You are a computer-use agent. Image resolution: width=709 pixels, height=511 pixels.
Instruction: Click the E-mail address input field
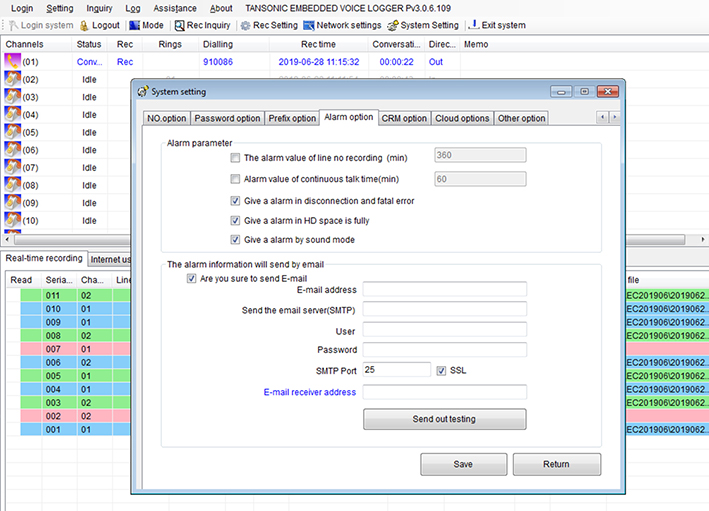point(444,289)
